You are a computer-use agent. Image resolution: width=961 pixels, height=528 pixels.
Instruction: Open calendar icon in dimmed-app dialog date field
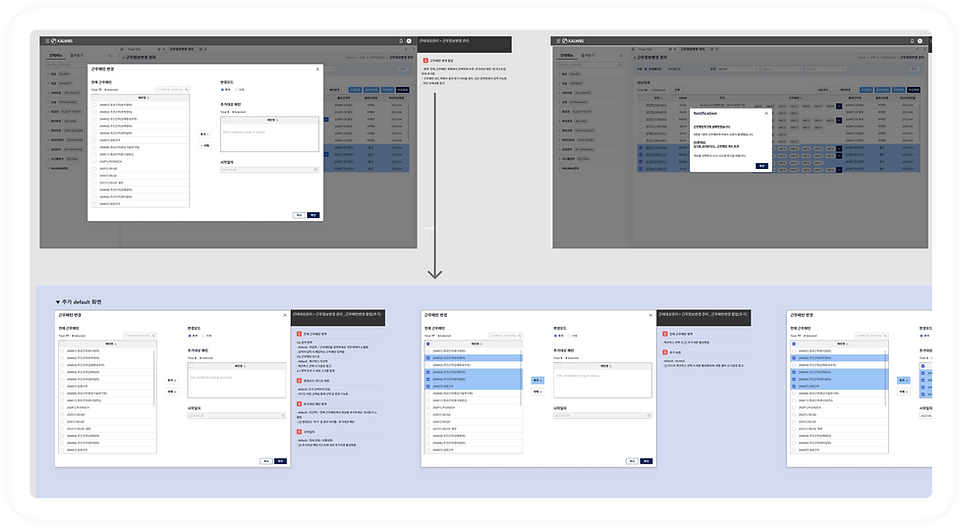tap(316, 170)
